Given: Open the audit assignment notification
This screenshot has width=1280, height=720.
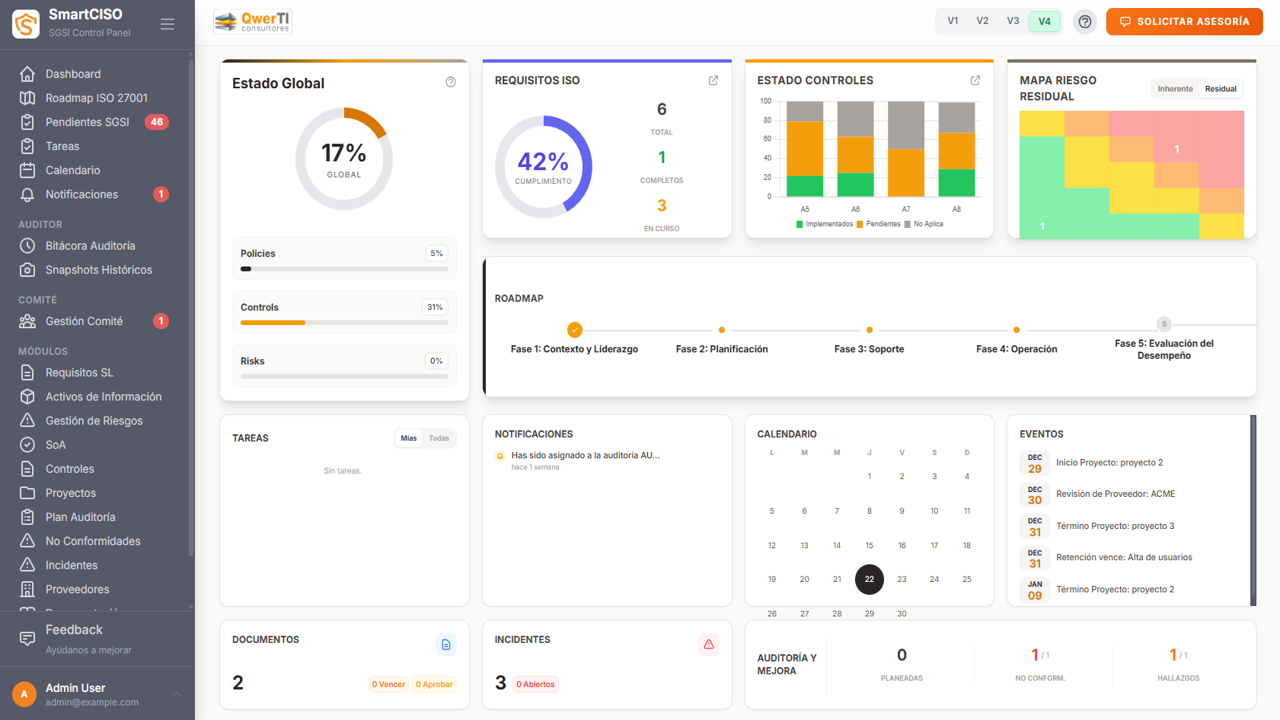Looking at the screenshot, I should [585, 455].
